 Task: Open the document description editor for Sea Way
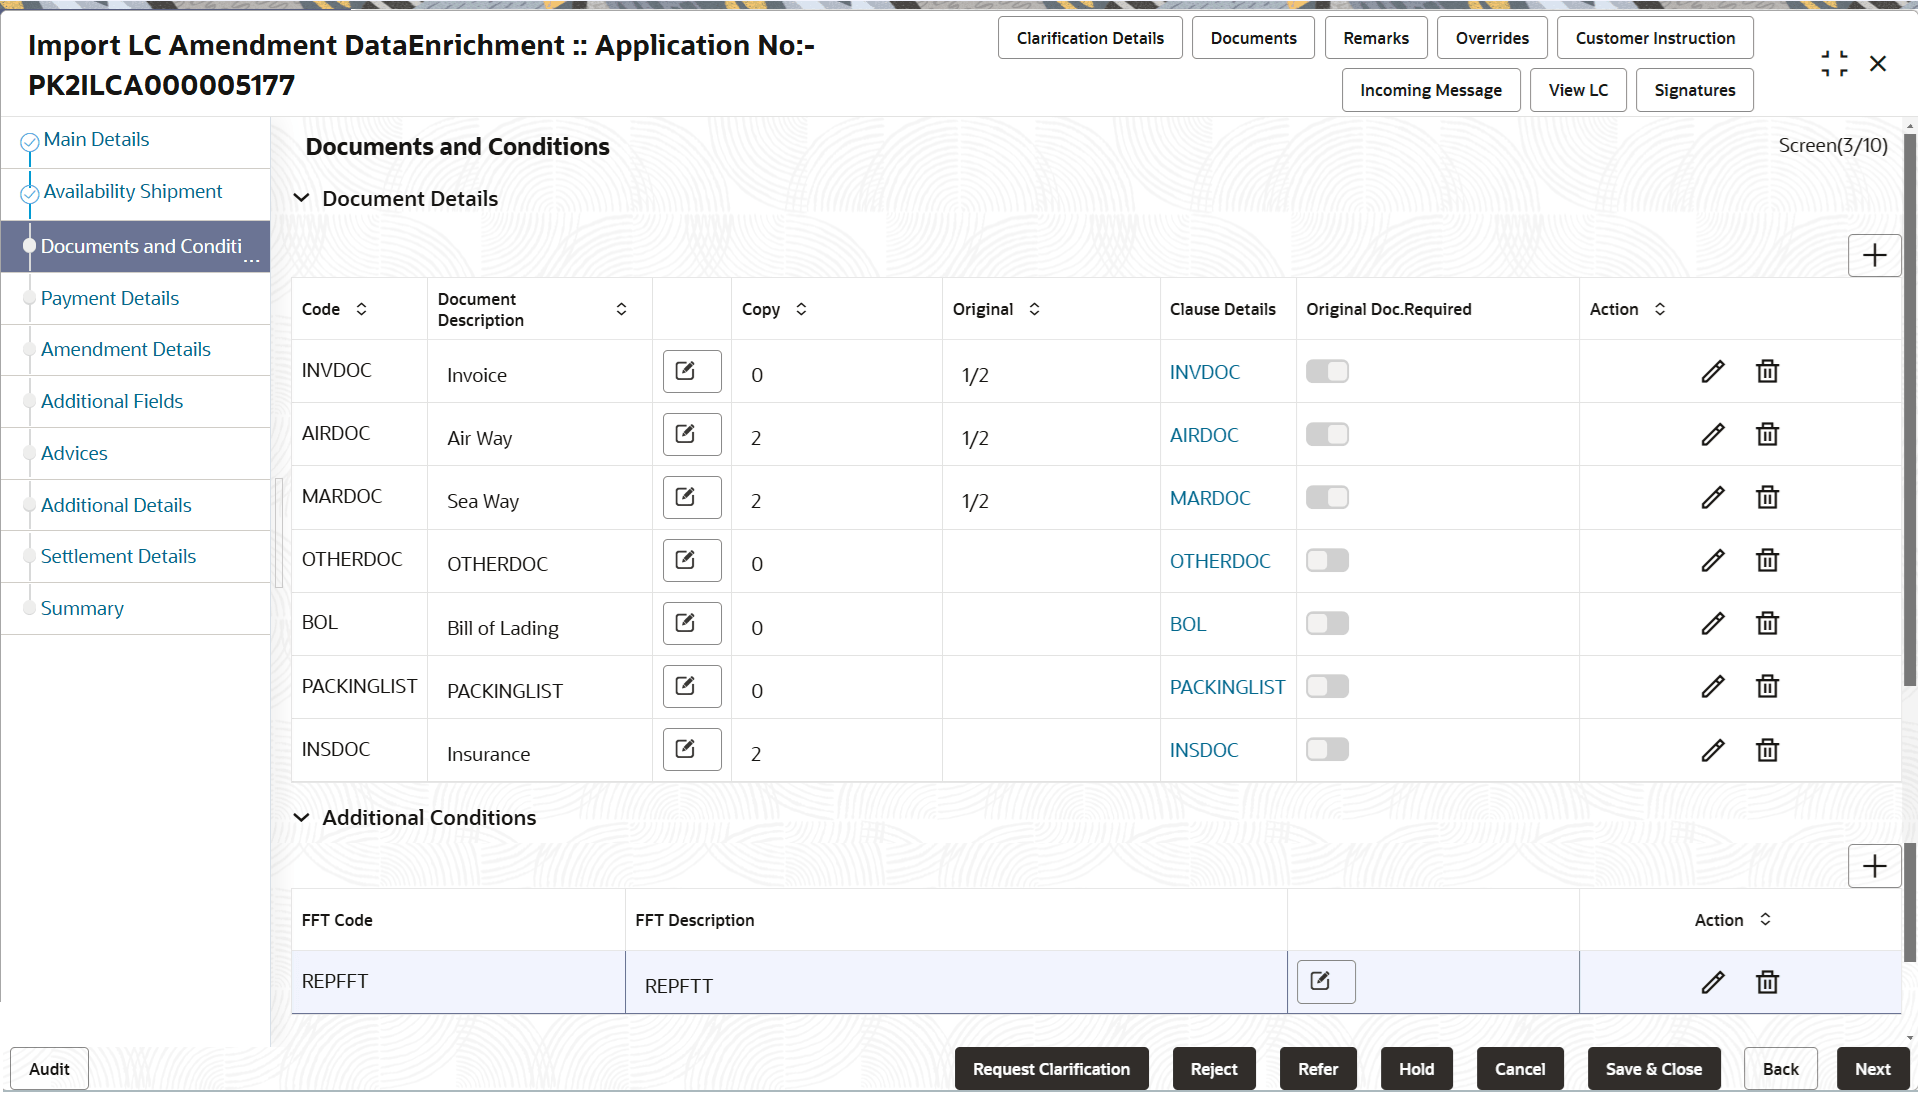pyautogui.click(x=691, y=497)
